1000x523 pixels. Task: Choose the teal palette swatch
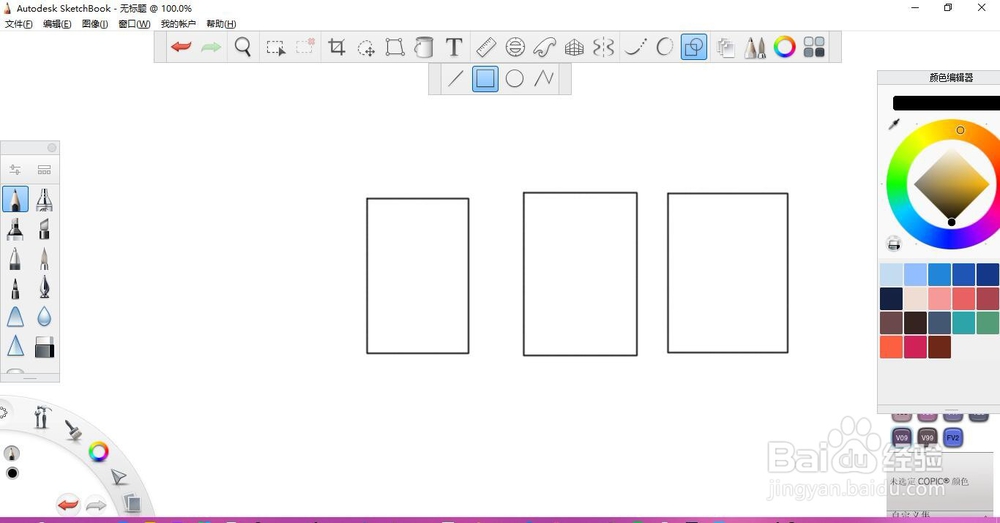[x=964, y=323]
